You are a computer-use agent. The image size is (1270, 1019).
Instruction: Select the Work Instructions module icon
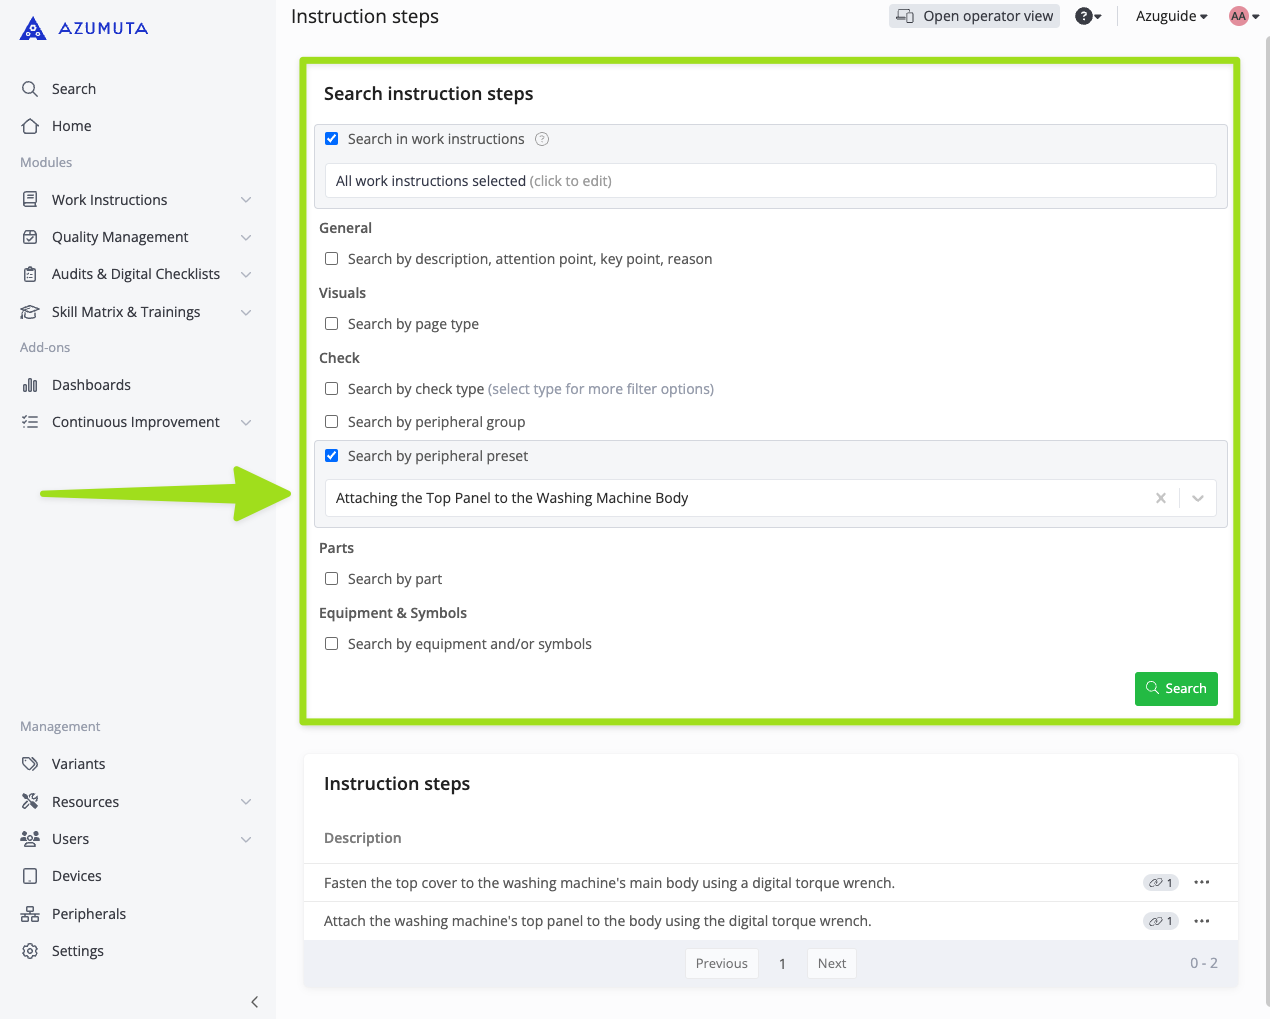click(30, 199)
